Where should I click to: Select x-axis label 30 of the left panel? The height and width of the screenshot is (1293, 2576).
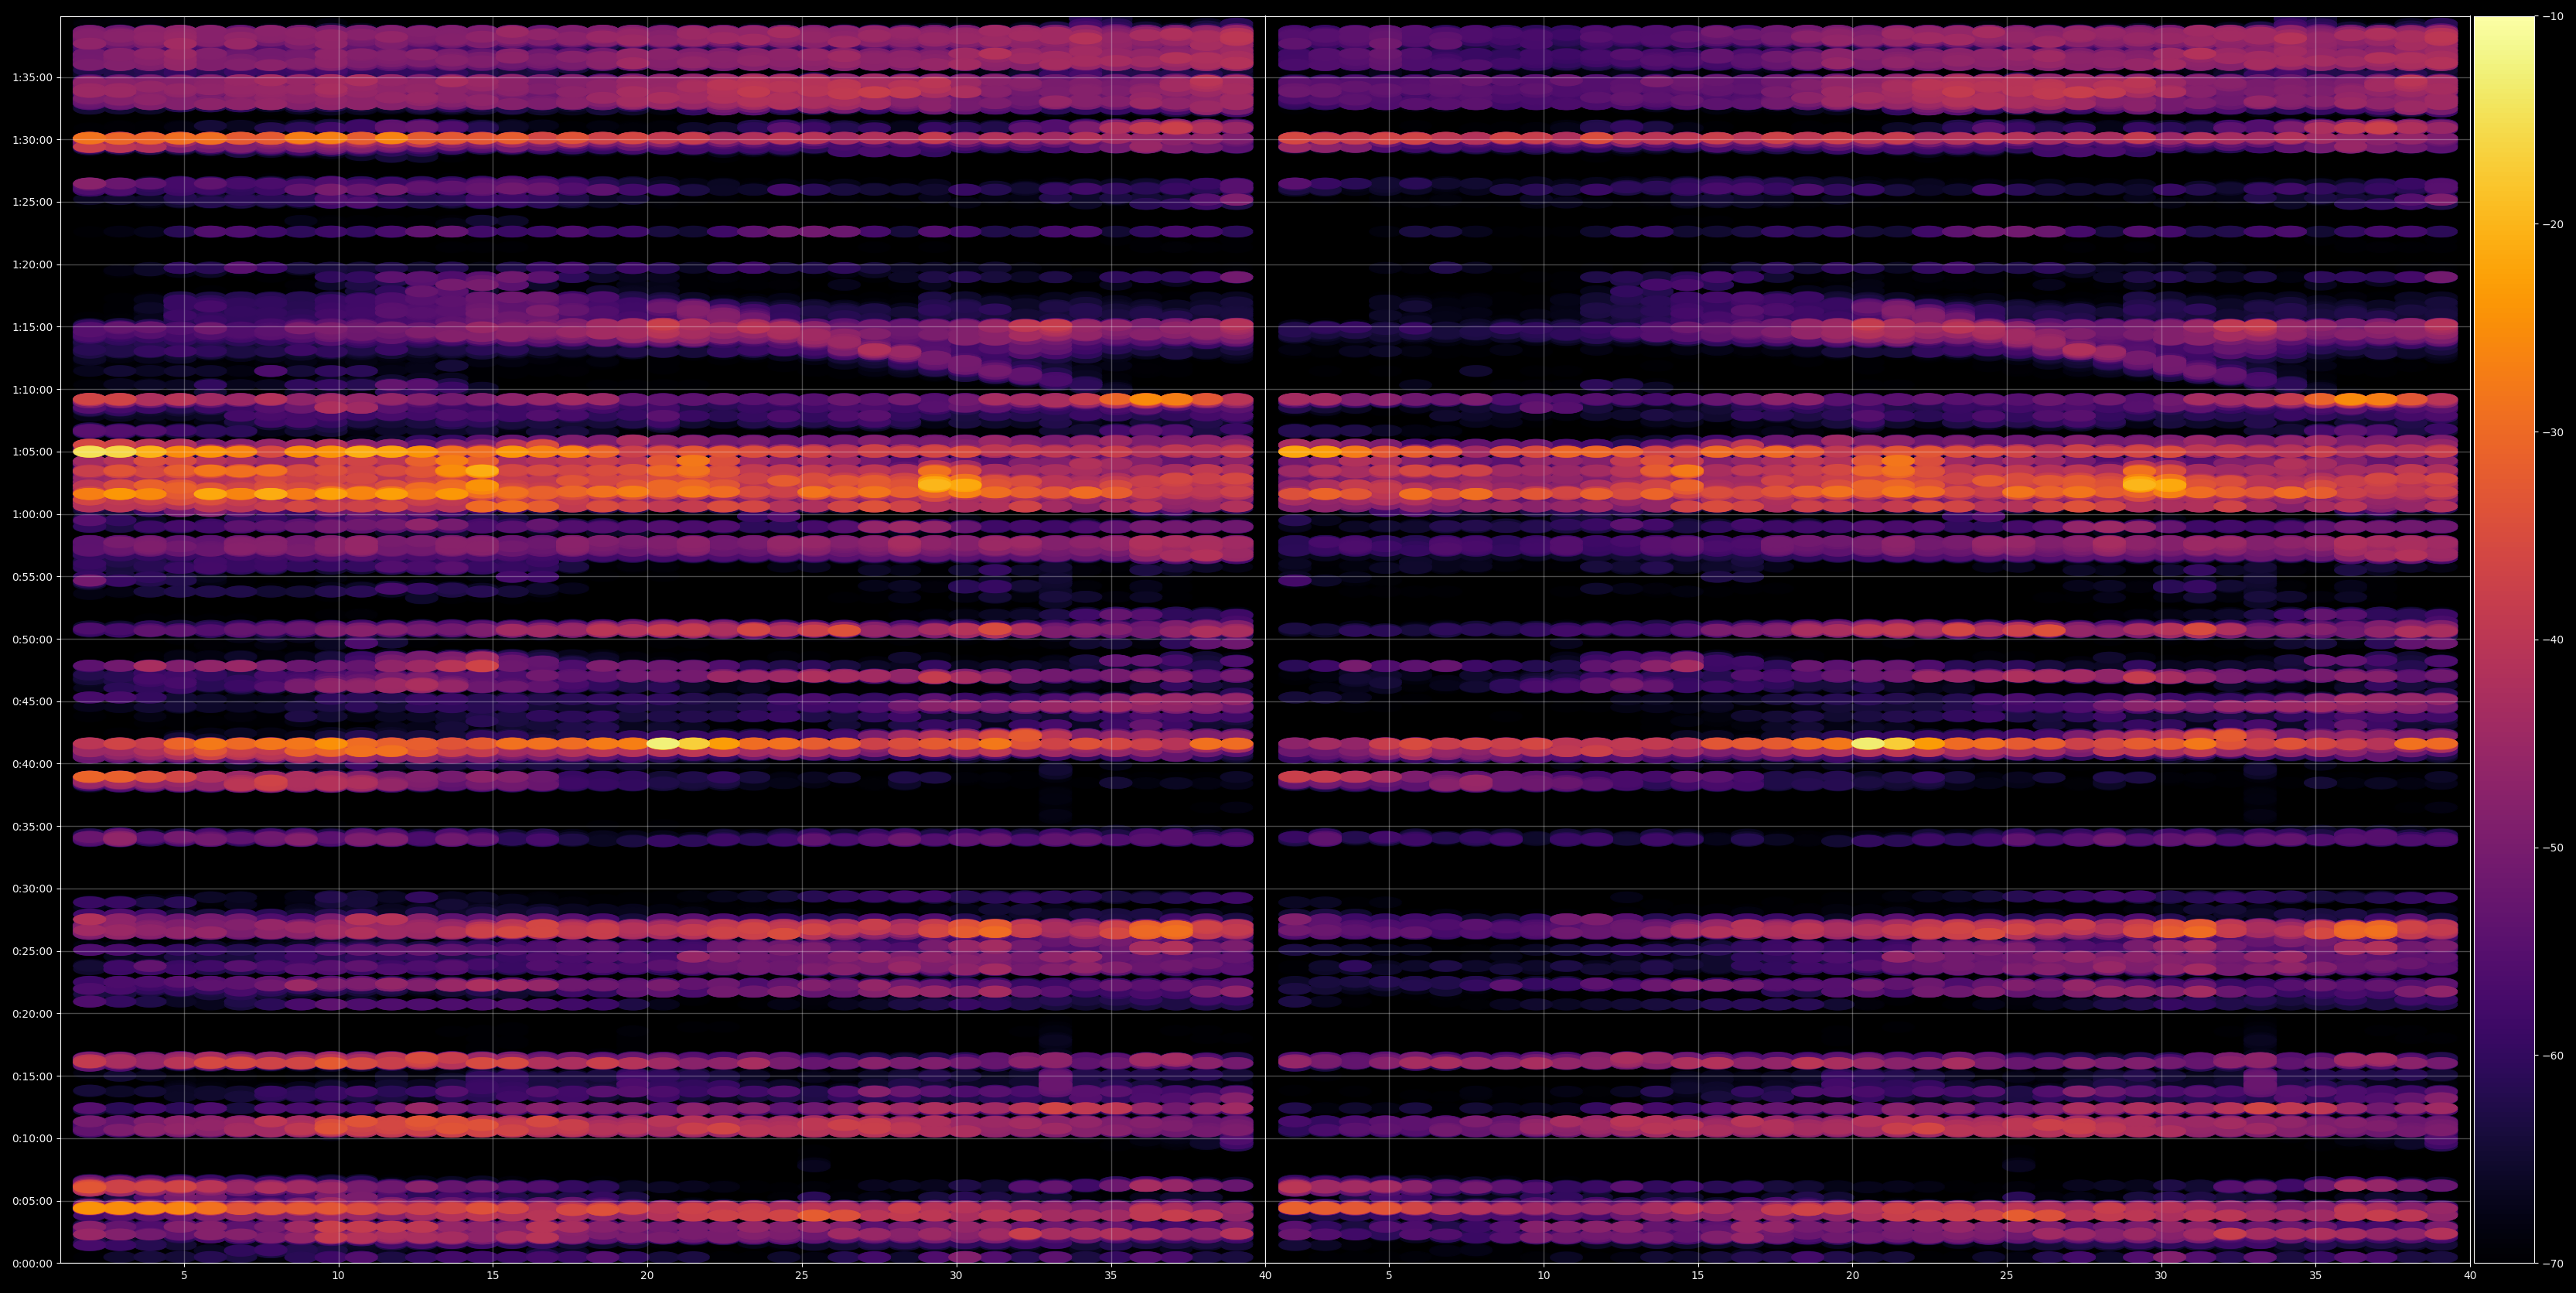click(x=956, y=1276)
